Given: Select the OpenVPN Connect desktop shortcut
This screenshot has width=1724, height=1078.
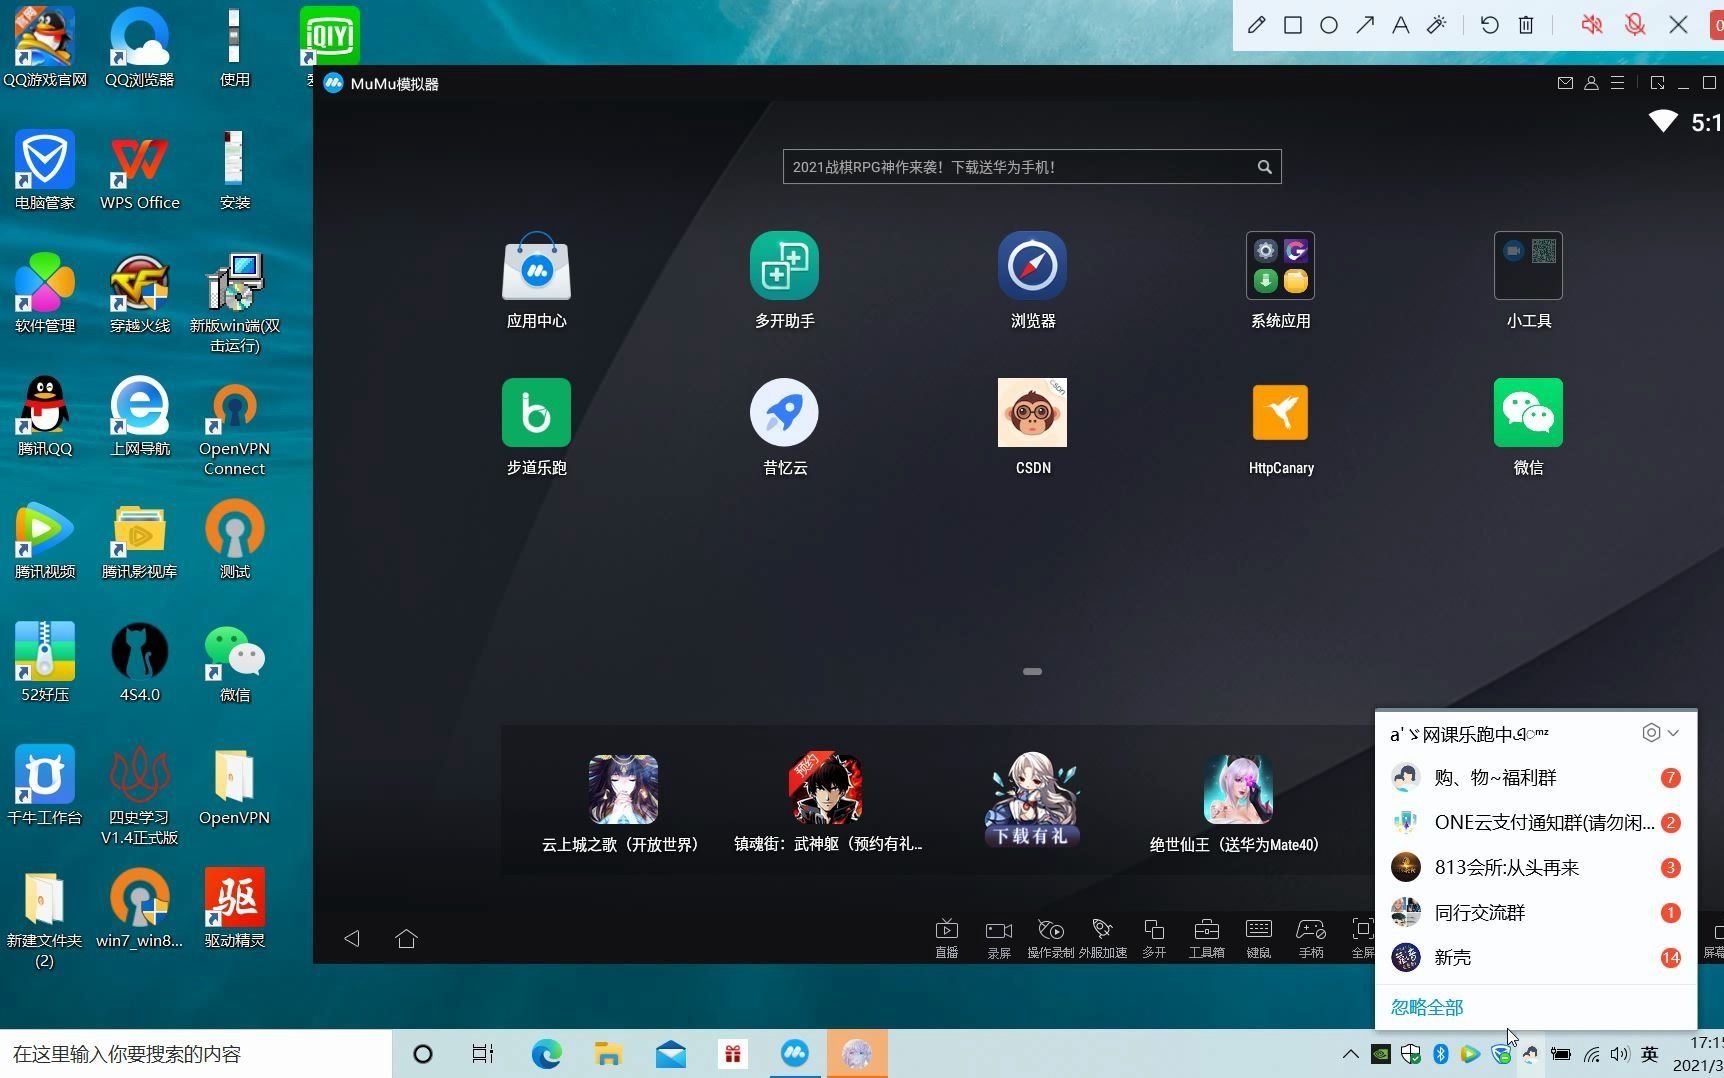Looking at the screenshot, I should (234, 428).
